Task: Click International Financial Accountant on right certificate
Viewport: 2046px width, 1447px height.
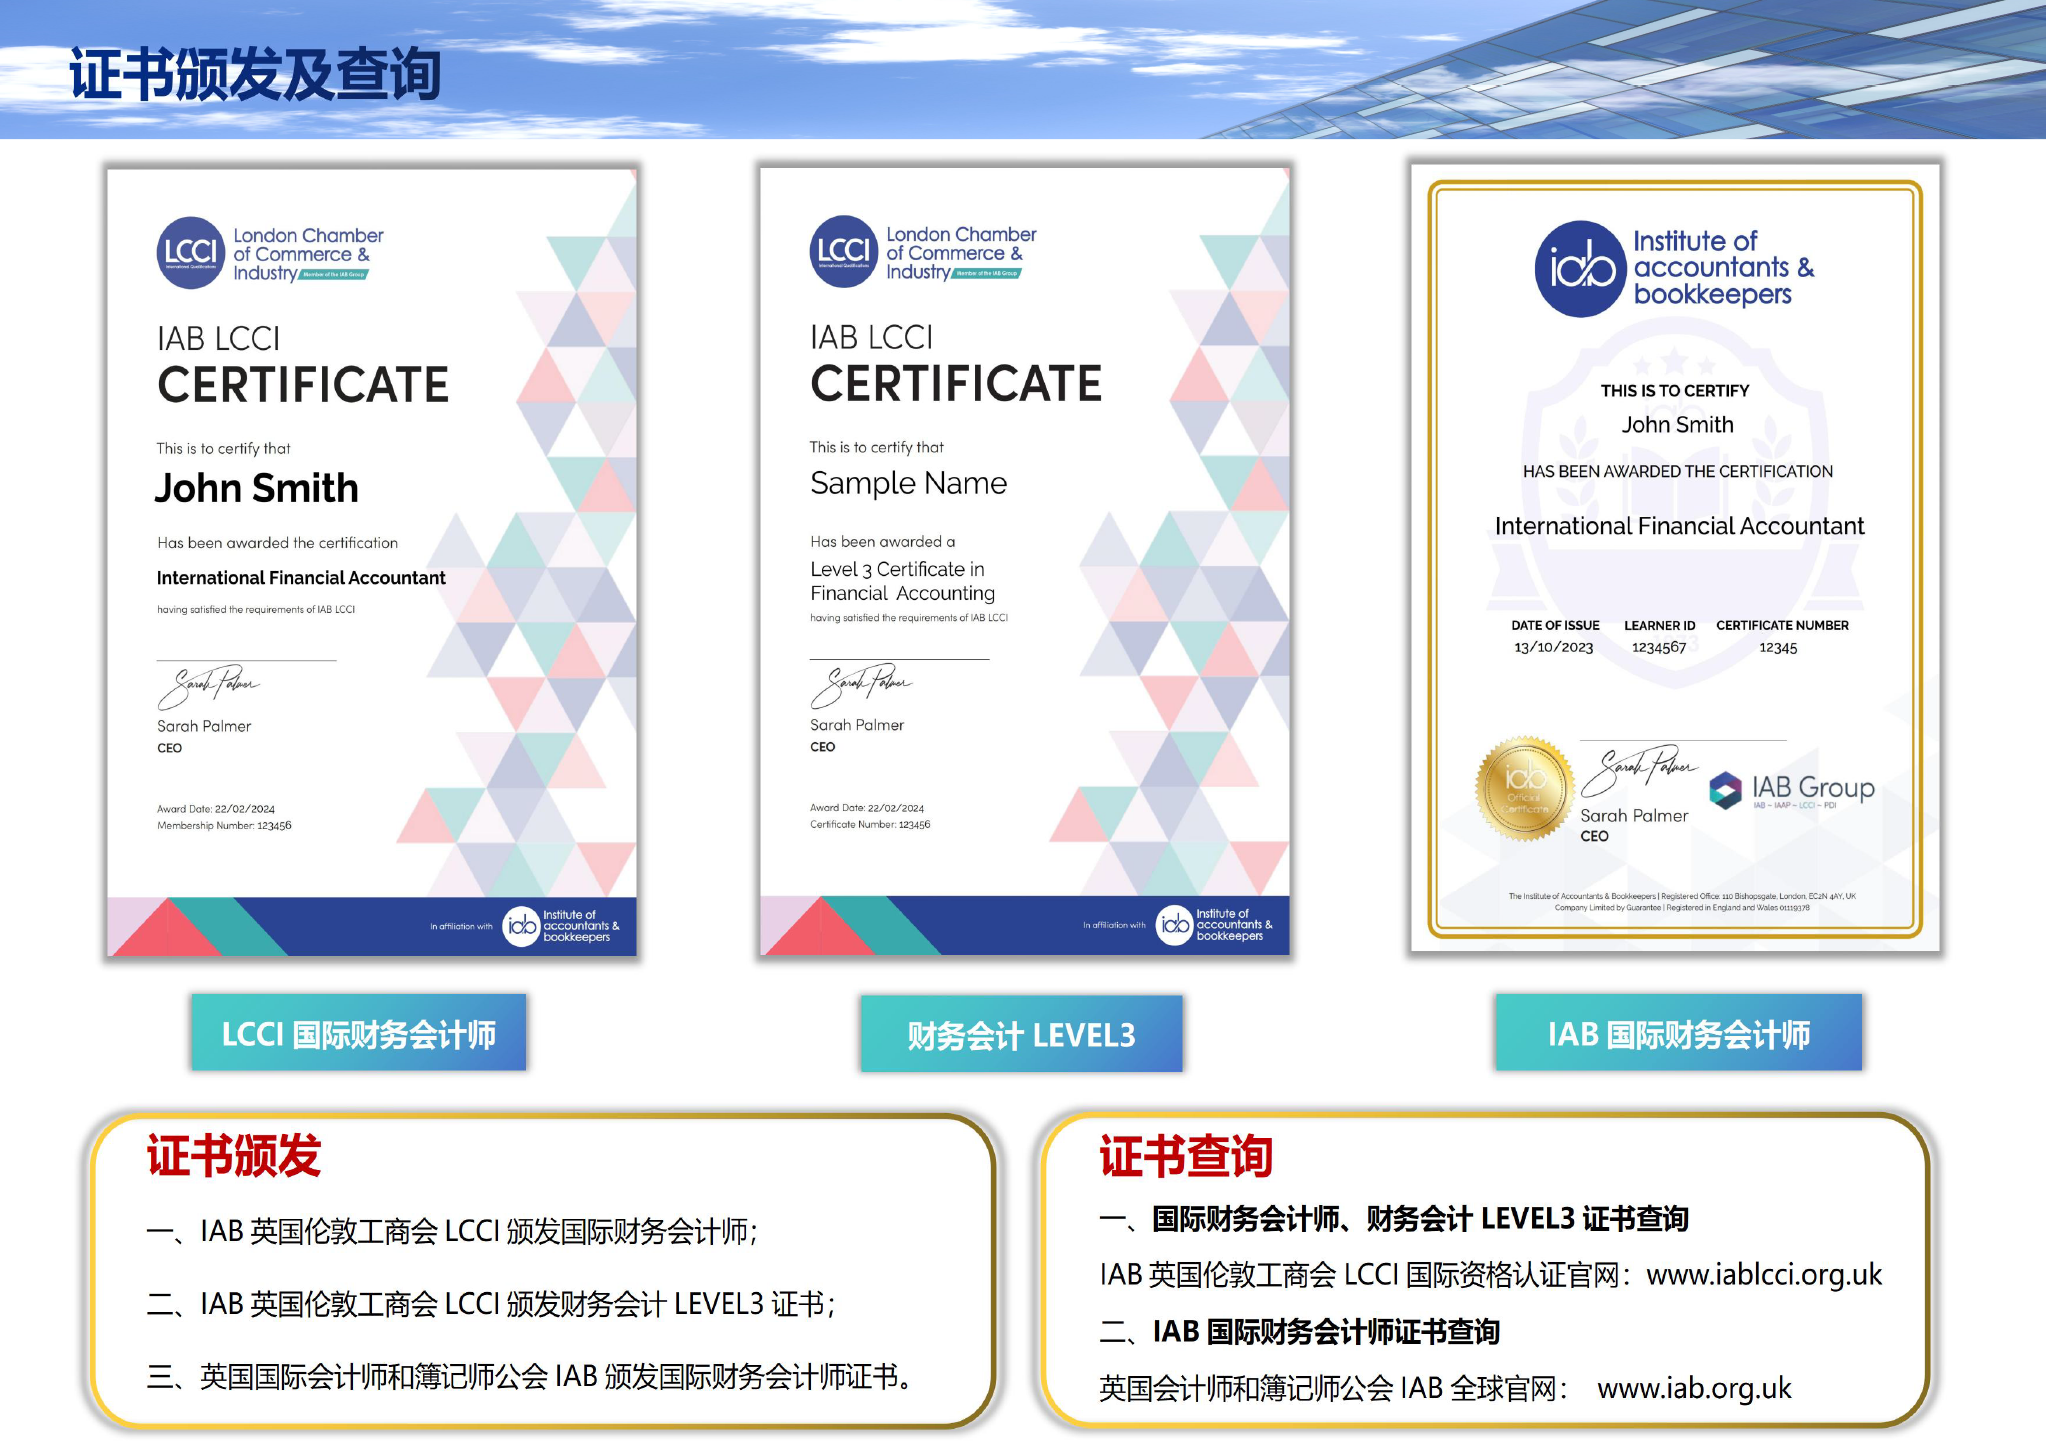Action: pos(1679,526)
